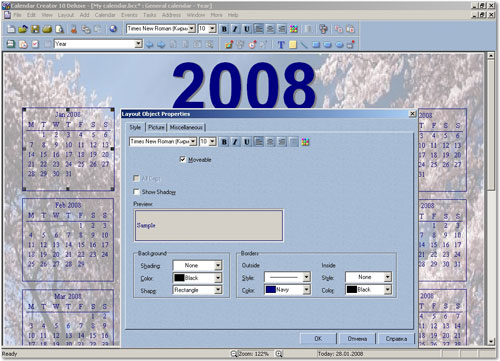This screenshot has width=500, height=361.
Task: Switch to the Picture tab
Action: pyautogui.click(x=156, y=127)
